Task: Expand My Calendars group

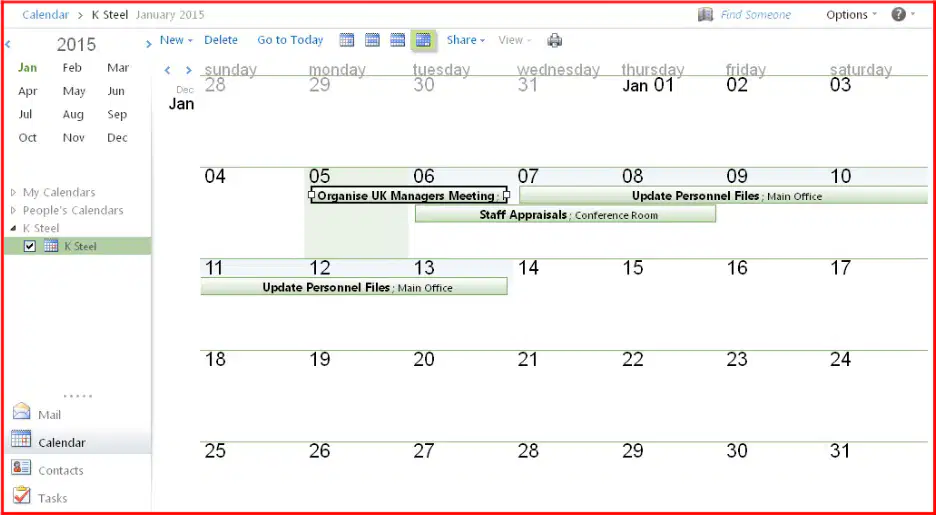Action: [x=14, y=192]
